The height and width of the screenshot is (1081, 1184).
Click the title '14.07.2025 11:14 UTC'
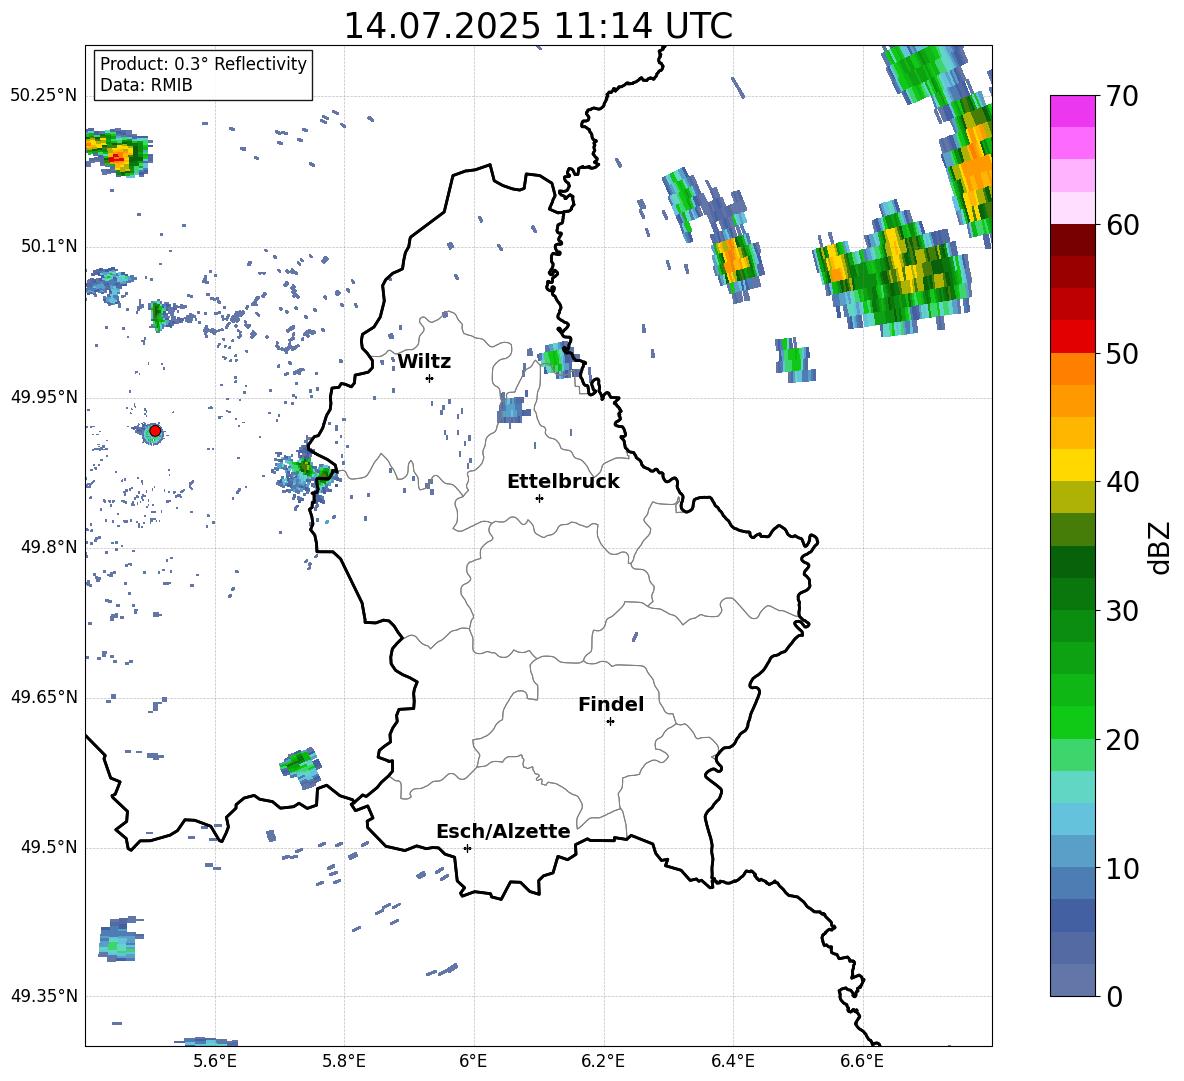pyautogui.click(x=538, y=26)
